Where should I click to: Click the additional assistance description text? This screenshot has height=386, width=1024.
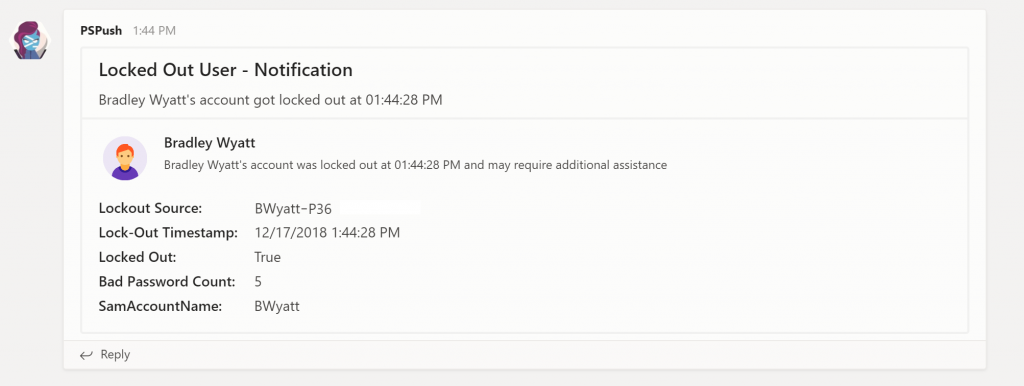(x=415, y=165)
